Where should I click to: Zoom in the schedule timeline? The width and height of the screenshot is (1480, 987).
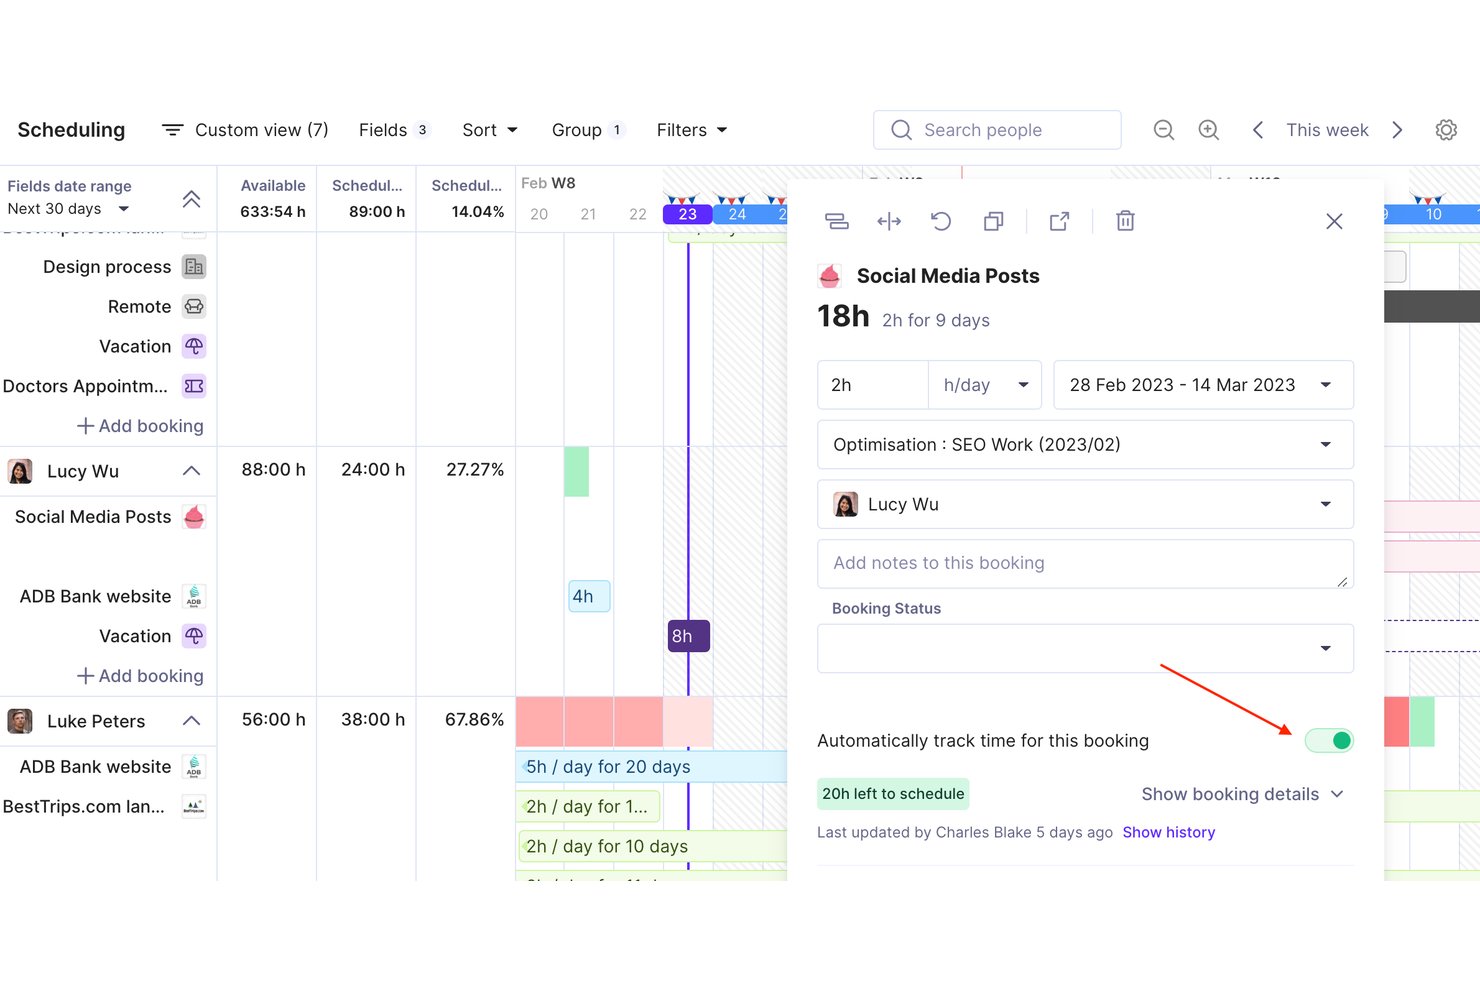point(1209,130)
